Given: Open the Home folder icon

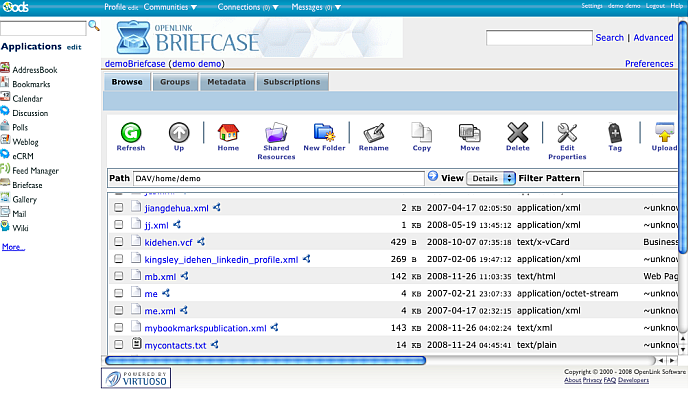Looking at the screenshot, I should pyautogui.click(x=228, y=133).
